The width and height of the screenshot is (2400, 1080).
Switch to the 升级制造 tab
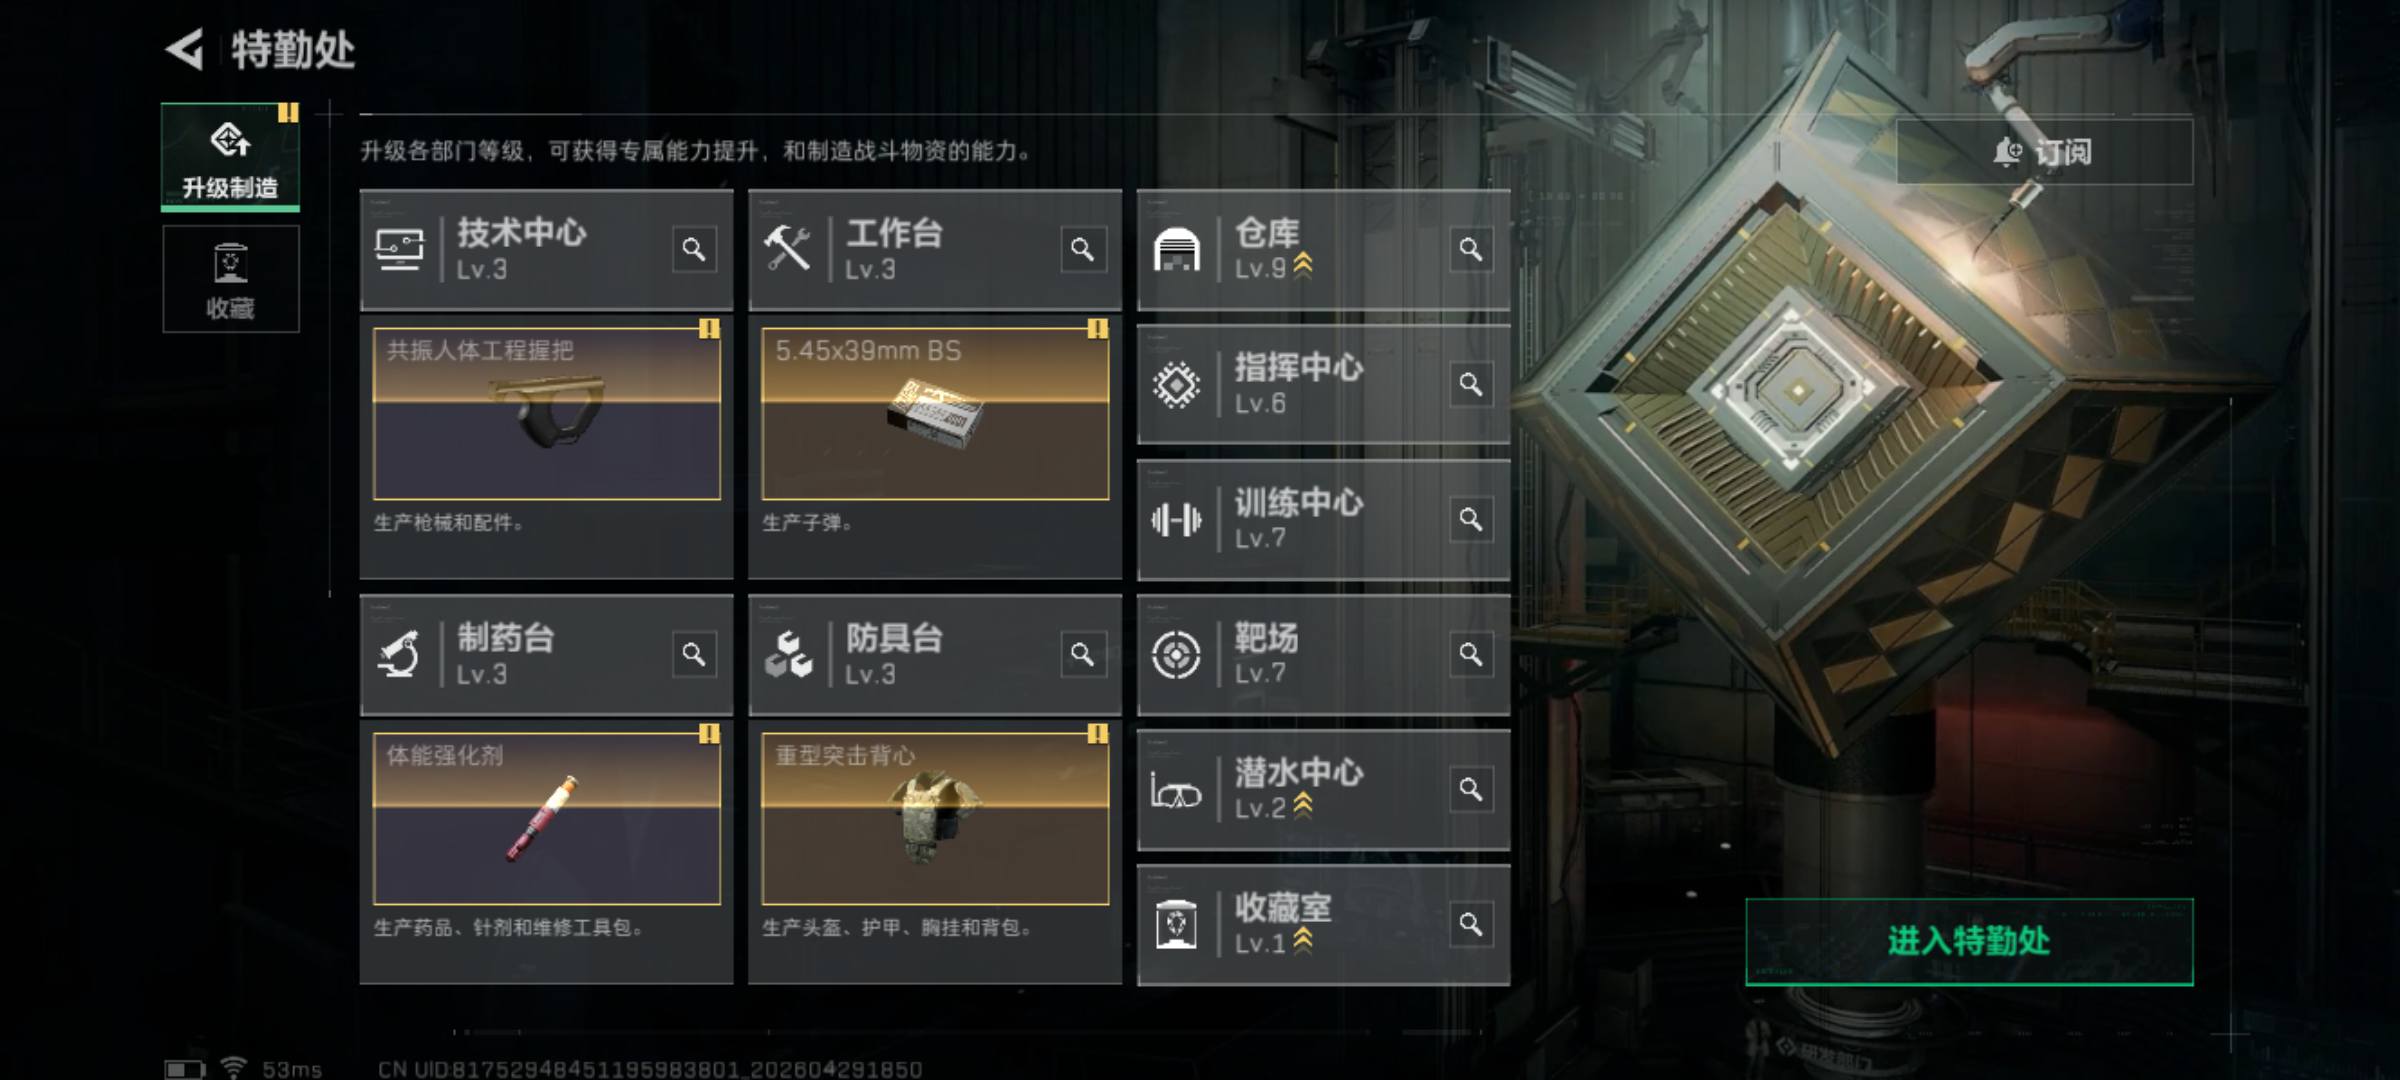[x=230, y=157]
